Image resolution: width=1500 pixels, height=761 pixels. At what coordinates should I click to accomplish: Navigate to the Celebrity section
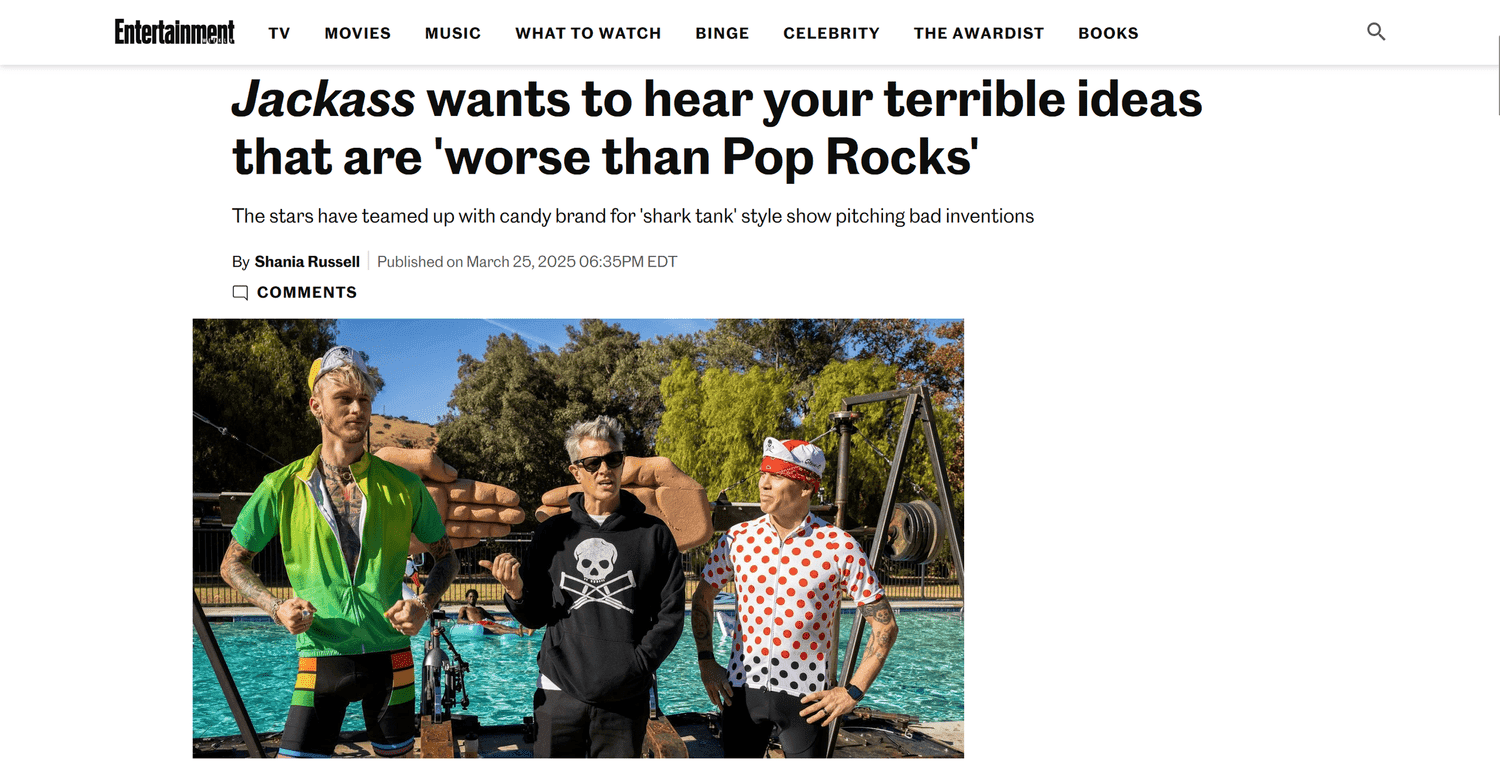pyautogui.click(x=832, y=33)
